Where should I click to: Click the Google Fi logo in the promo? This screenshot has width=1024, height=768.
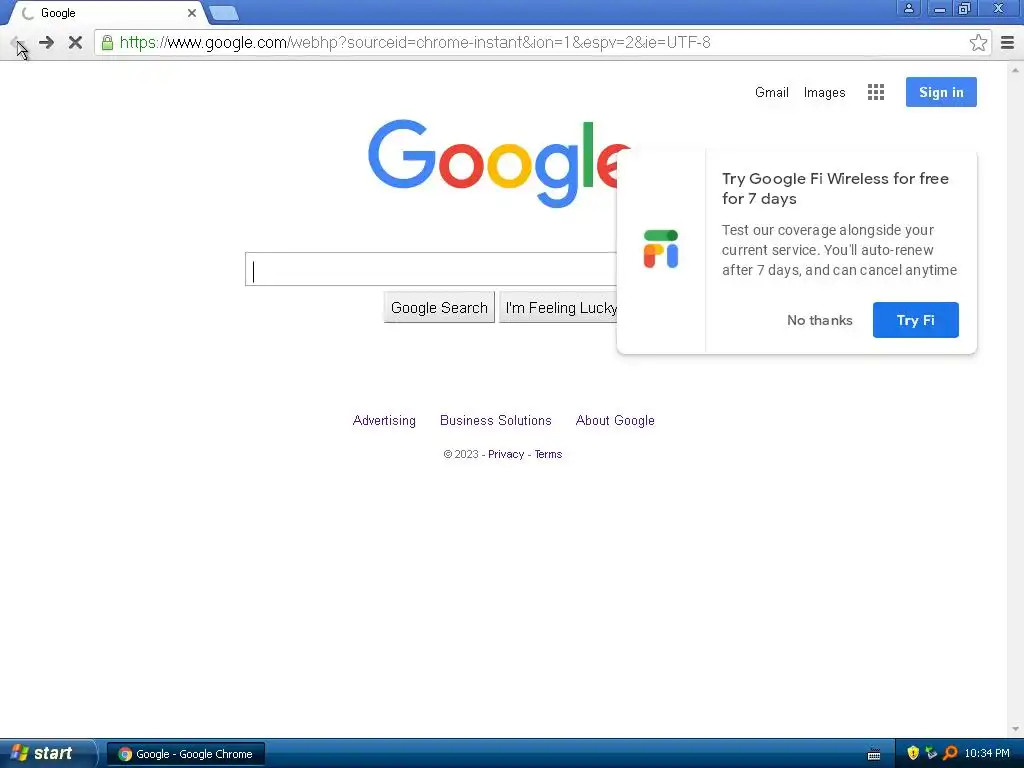pyautogui.click(x=661, y=249)
